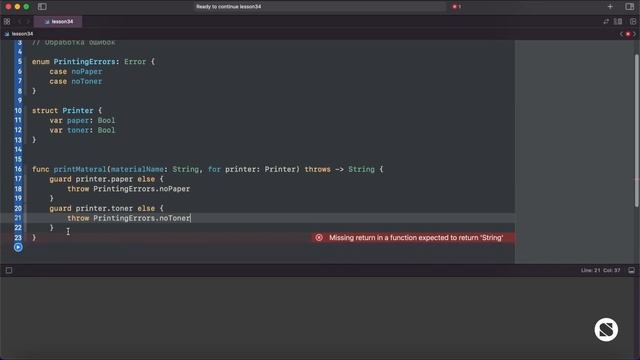Image resolution: width=640 pixels, height=360 pixels.
Task: Click line number 10 in the gutter
Action: tap(18, 111)
